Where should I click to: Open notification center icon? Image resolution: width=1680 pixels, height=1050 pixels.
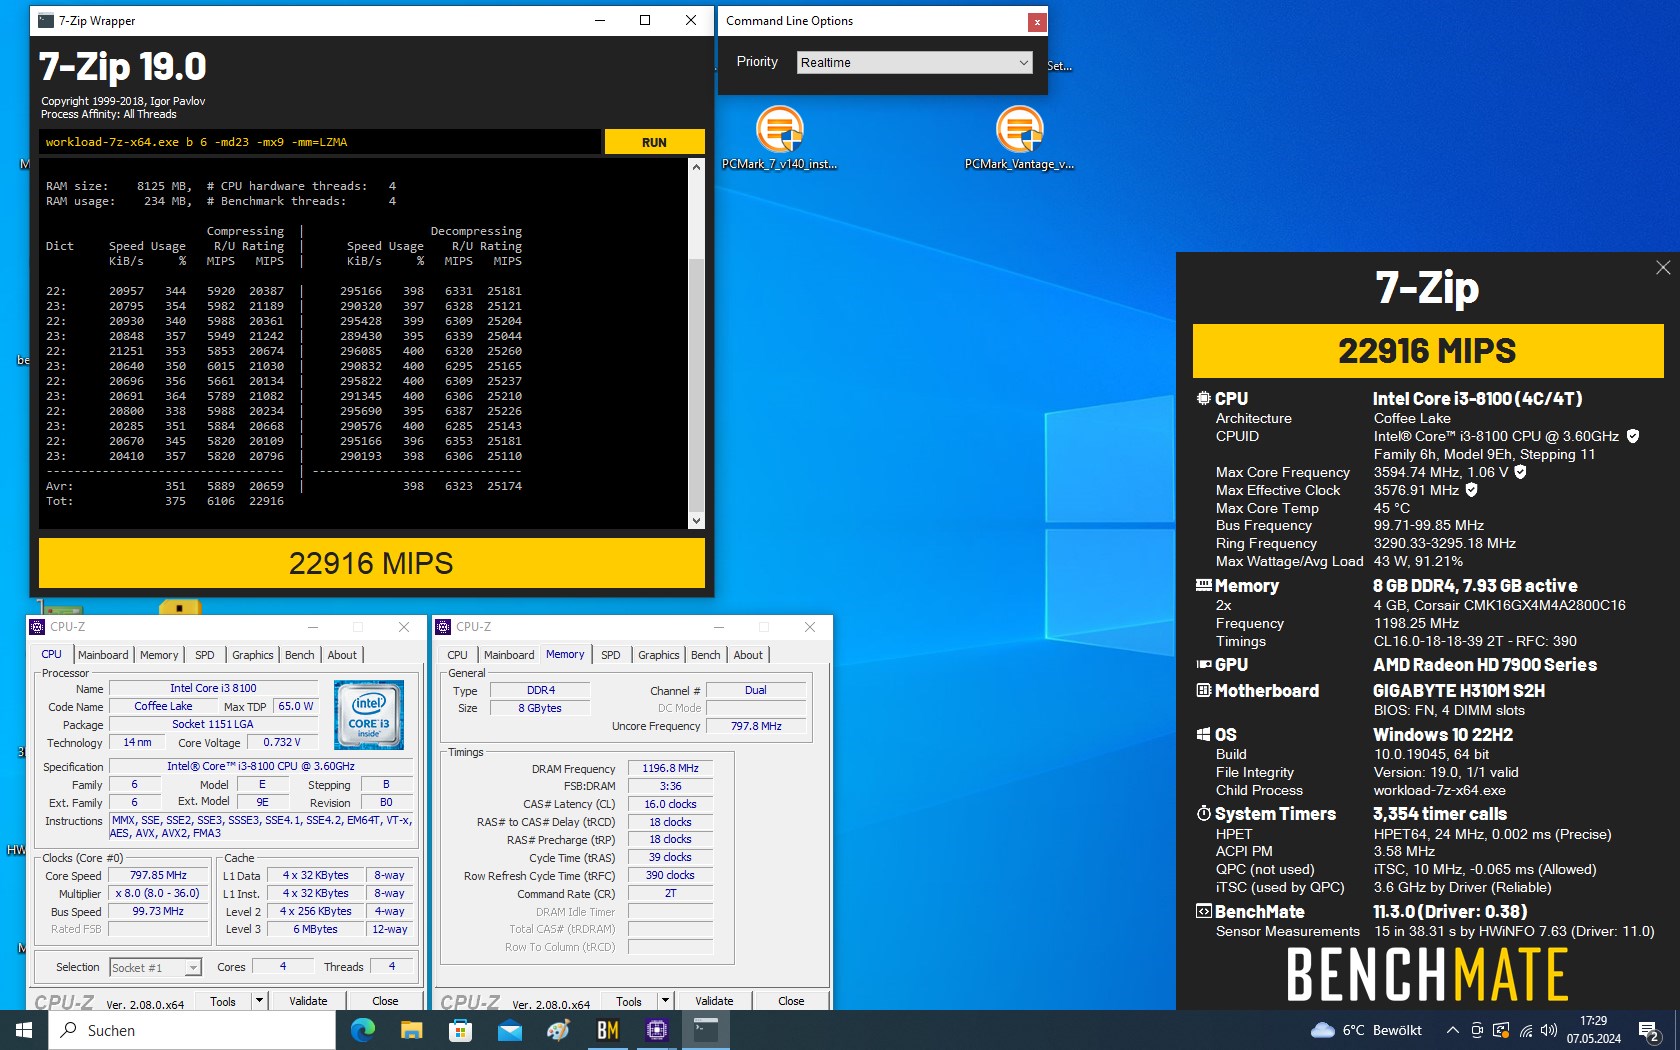point(1649,1030)
